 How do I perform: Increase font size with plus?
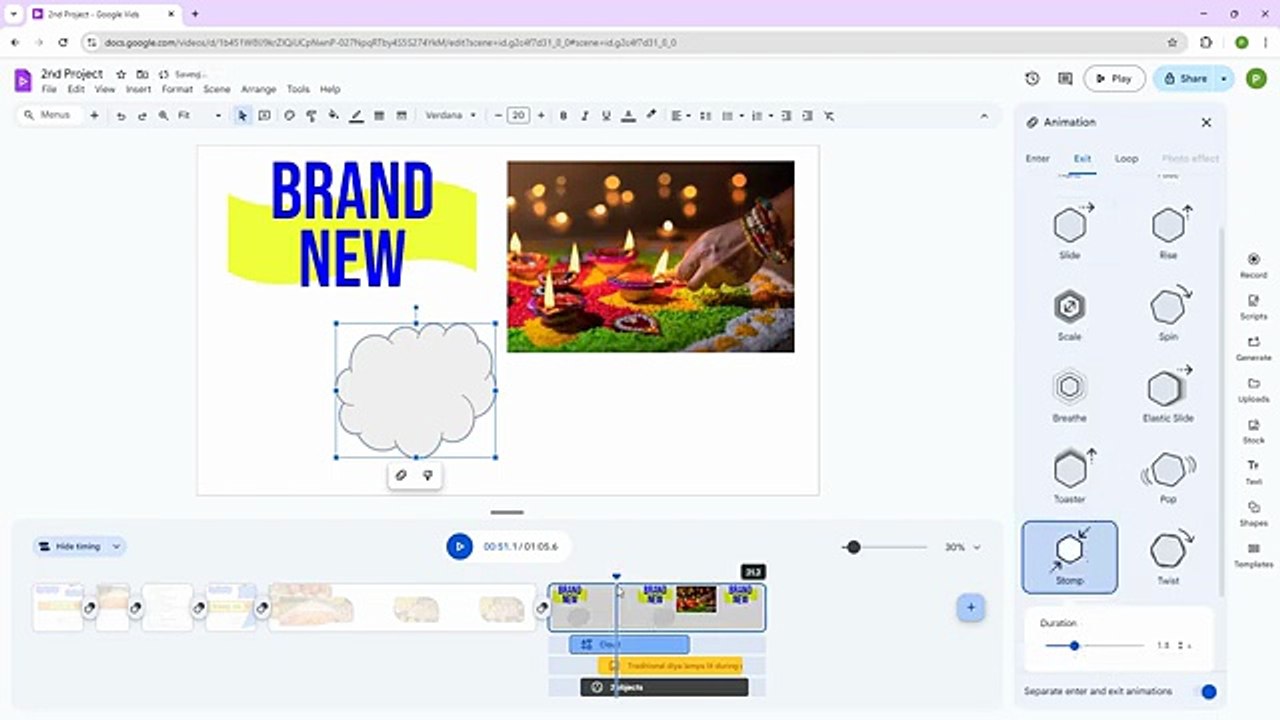pos(541,116)
